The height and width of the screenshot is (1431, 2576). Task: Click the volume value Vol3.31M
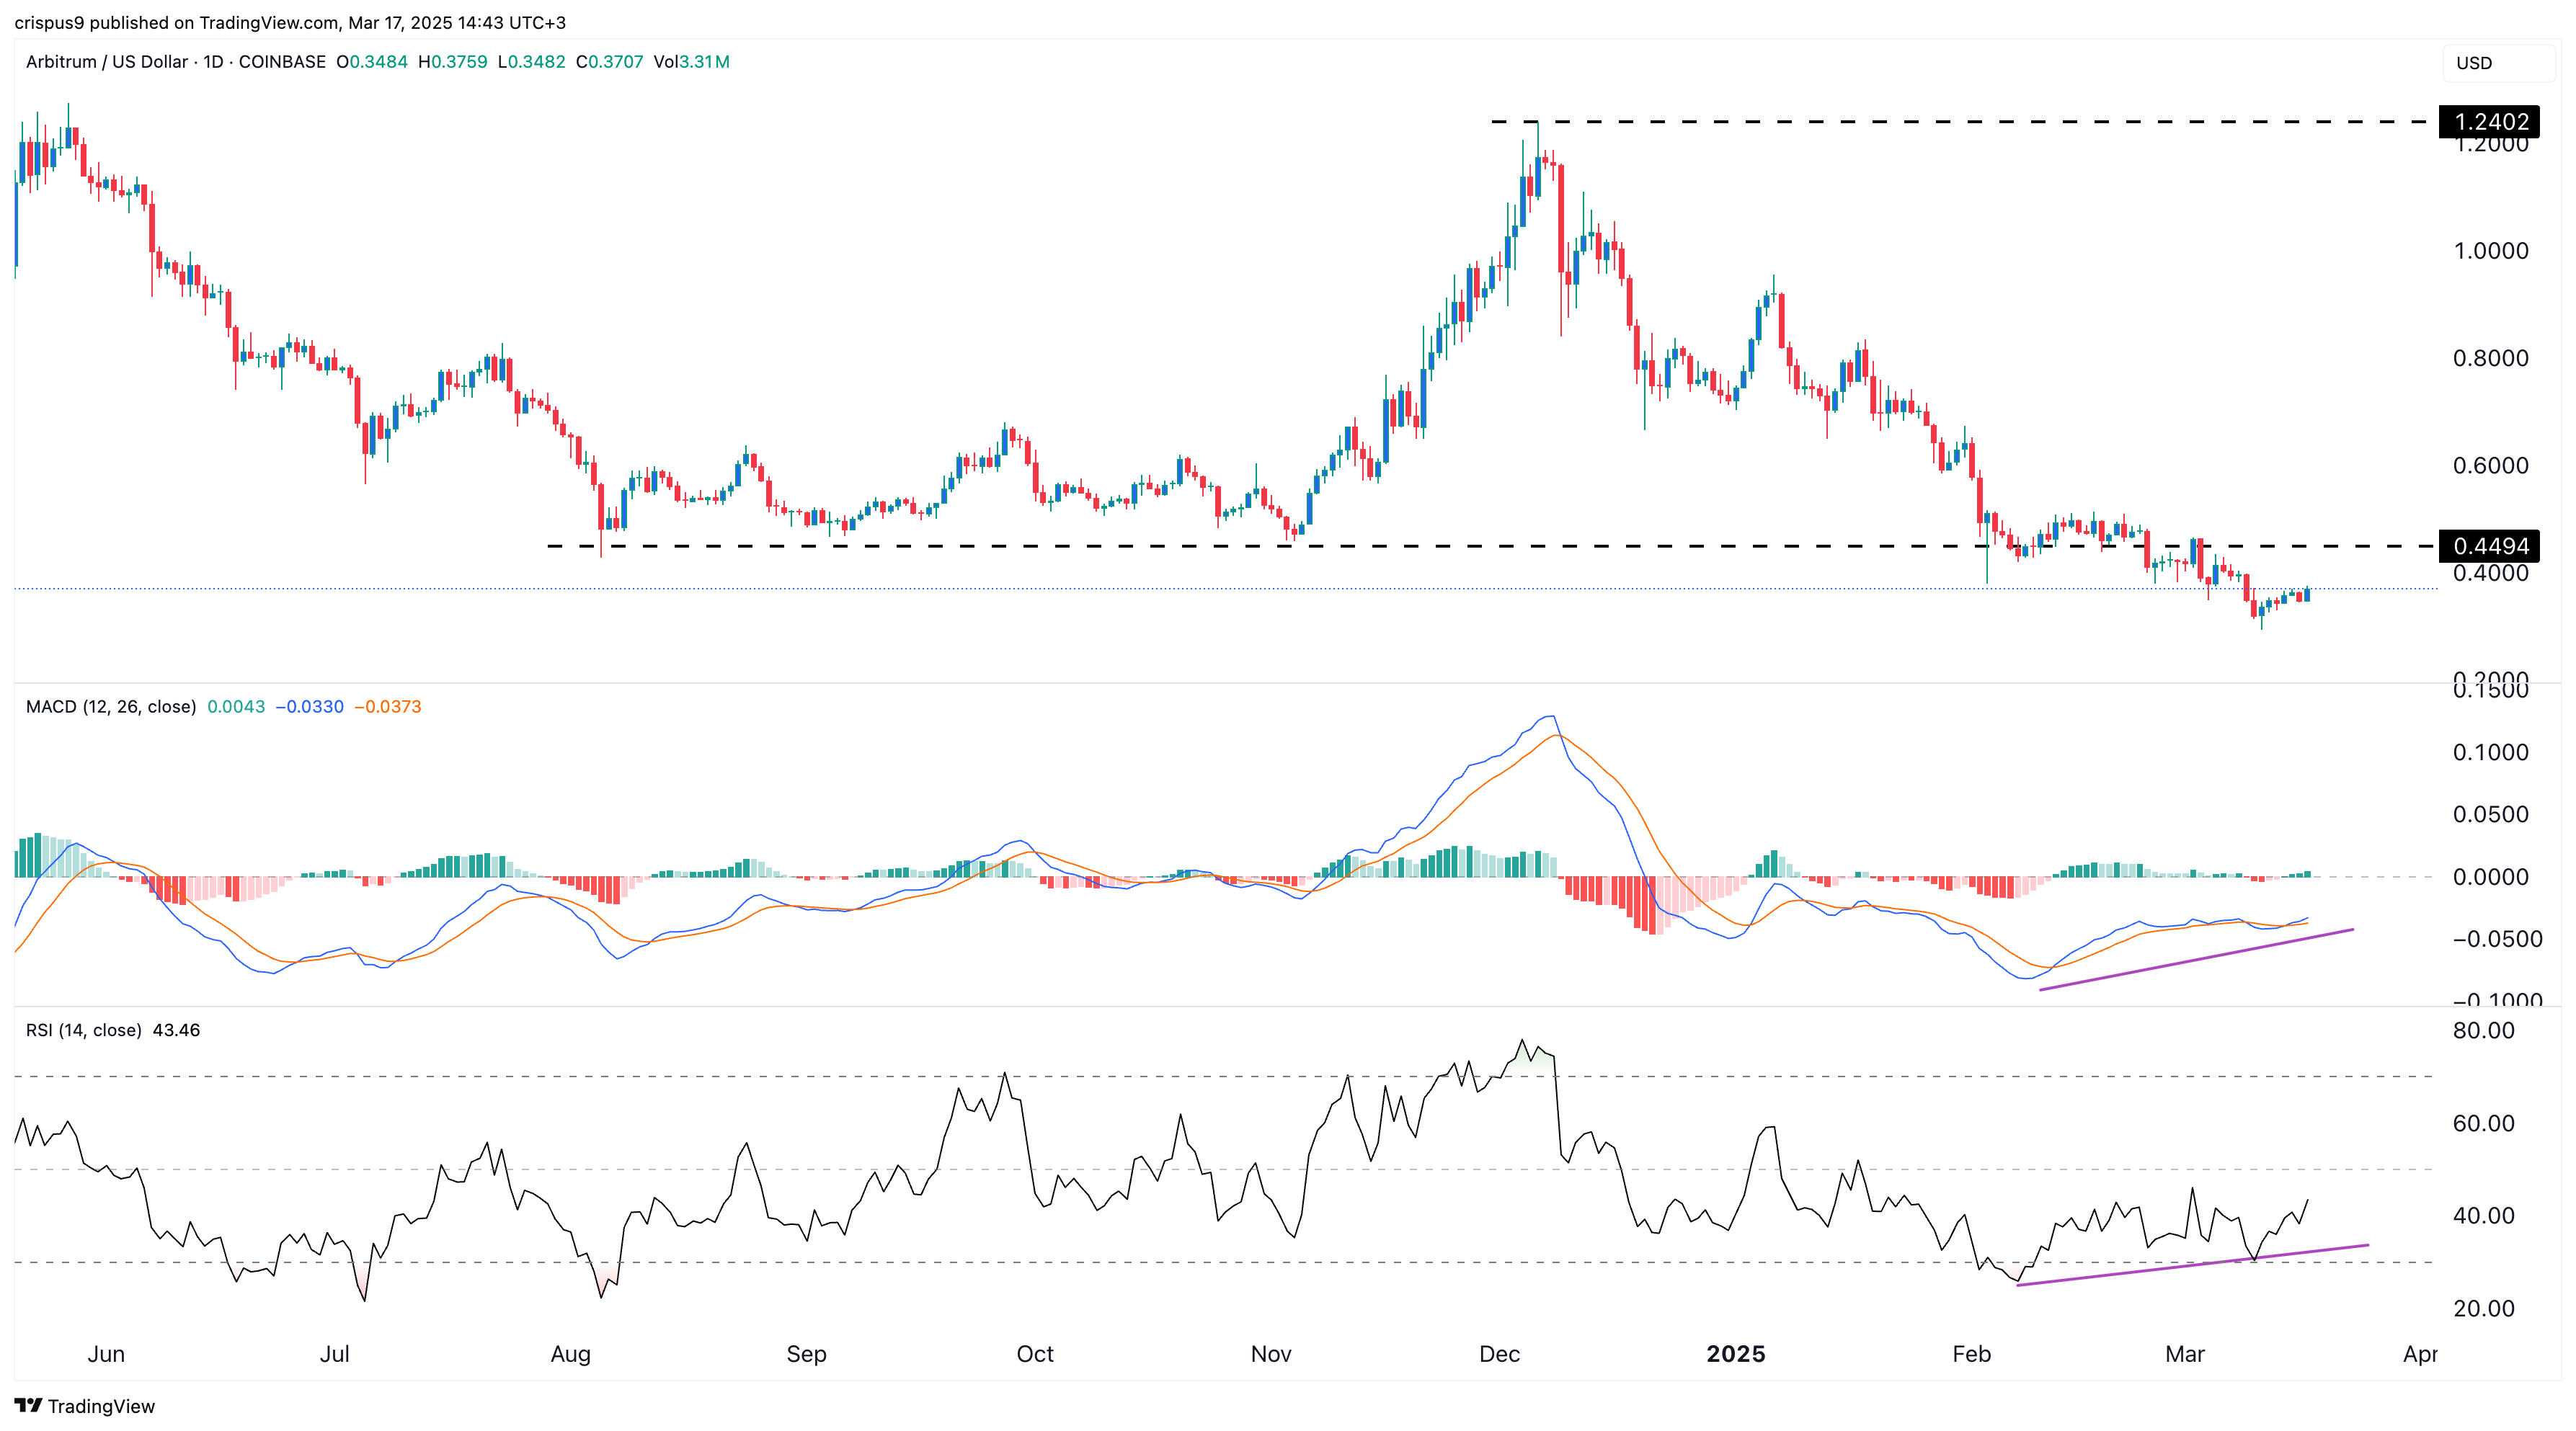tap(691, 62)
